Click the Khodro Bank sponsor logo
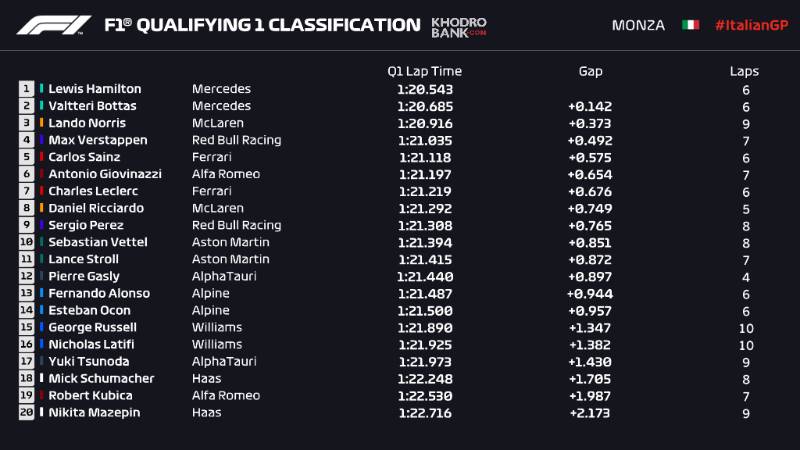Image resolution: width=800 pixels, height=450 pixels. pos(459,25)
